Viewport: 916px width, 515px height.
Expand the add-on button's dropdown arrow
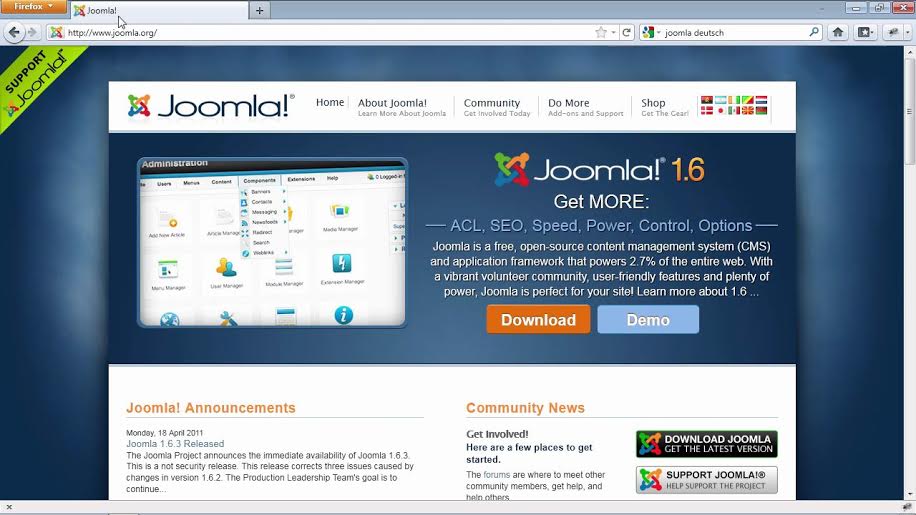click(x=907, y=33)
